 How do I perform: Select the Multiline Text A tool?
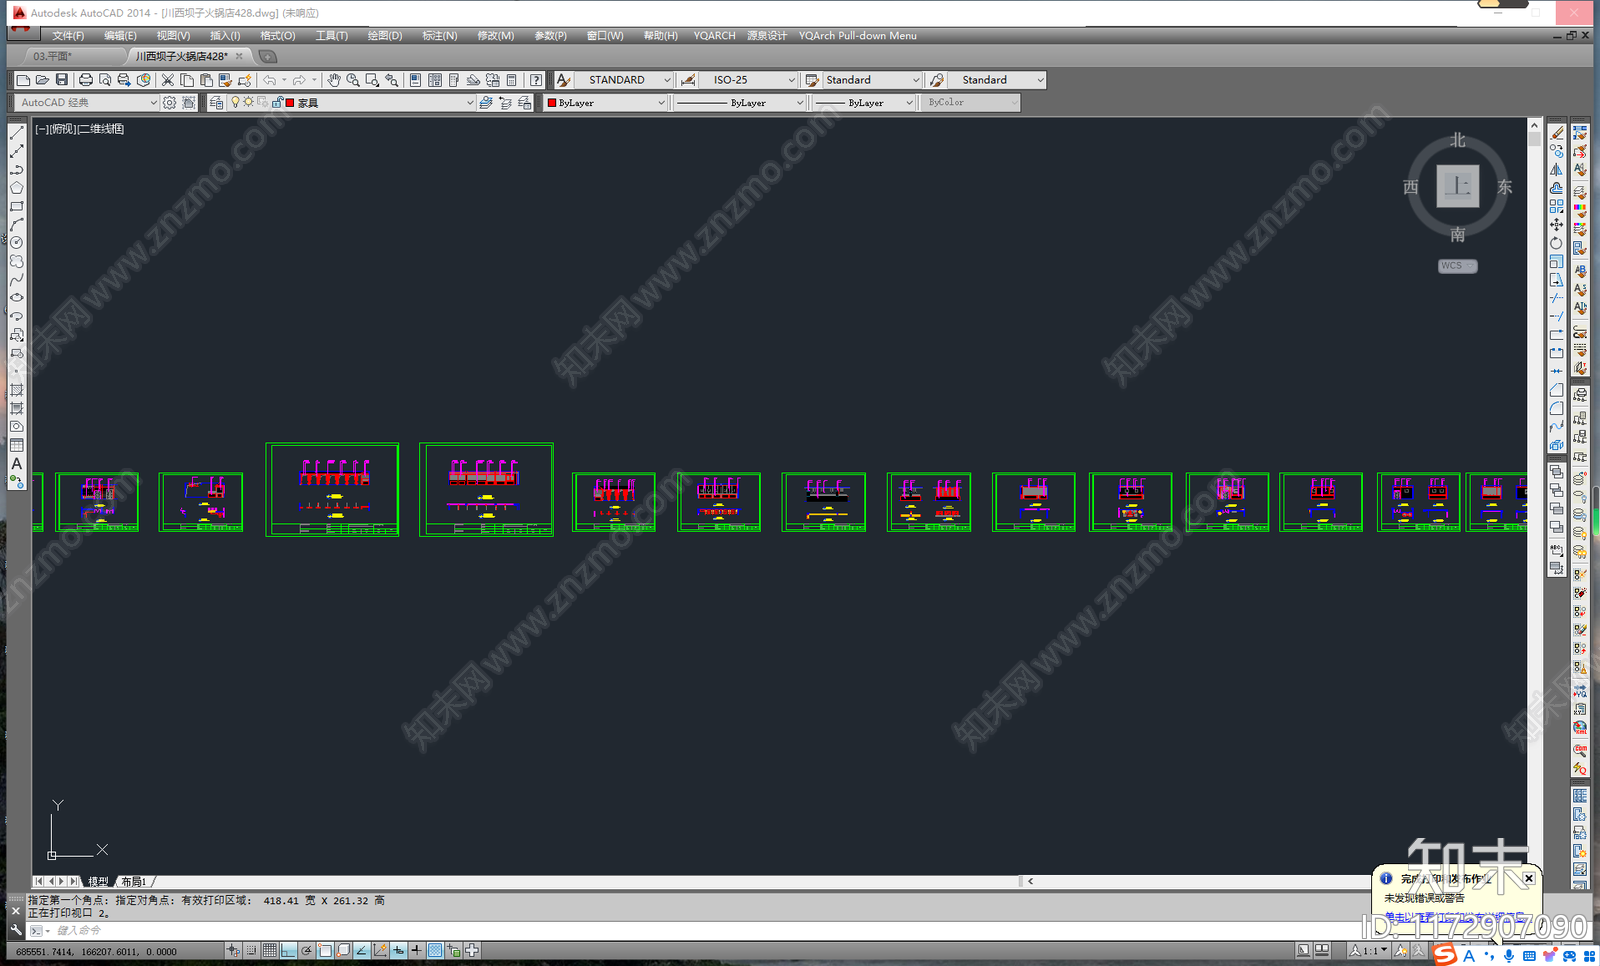17,464
